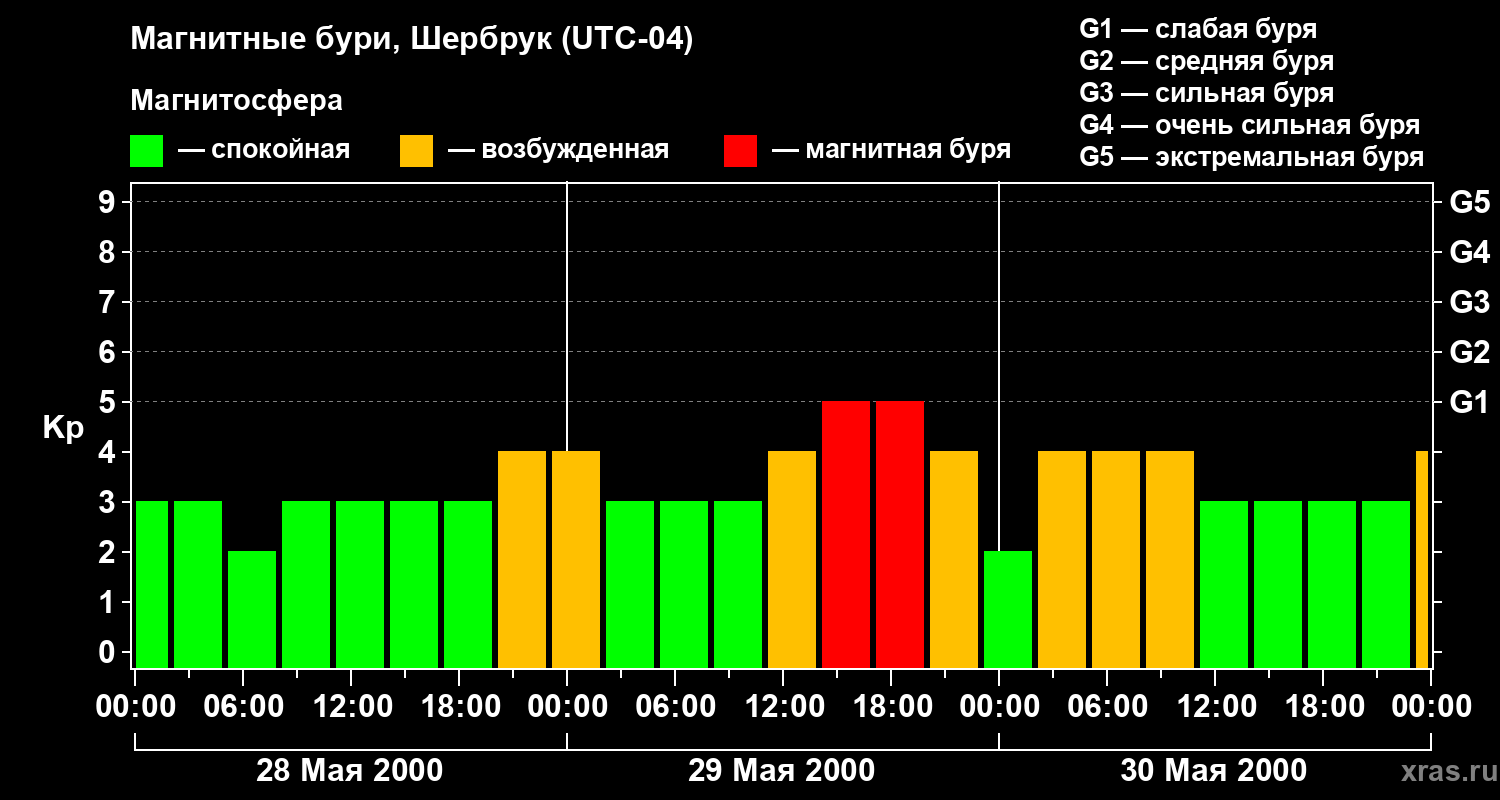Select the 'Магнитосфера' heading
Screen dimensions: 1500x800
point(236,101)
